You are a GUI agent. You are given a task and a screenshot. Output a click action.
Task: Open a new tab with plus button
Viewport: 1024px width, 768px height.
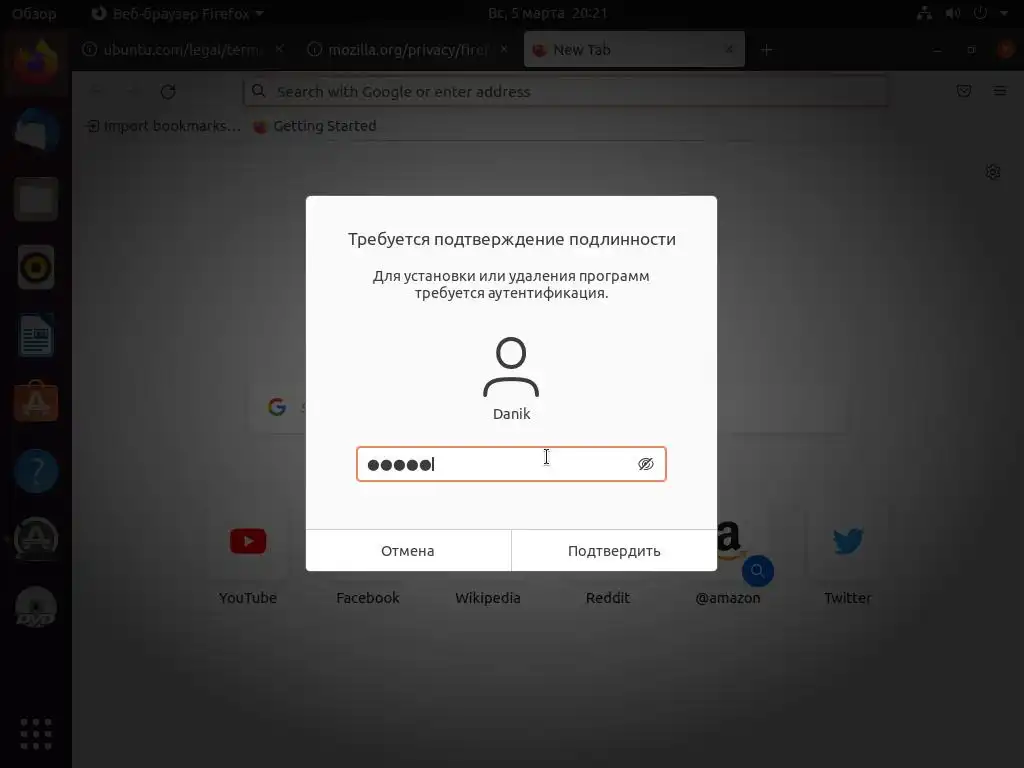tap(767, 50)
